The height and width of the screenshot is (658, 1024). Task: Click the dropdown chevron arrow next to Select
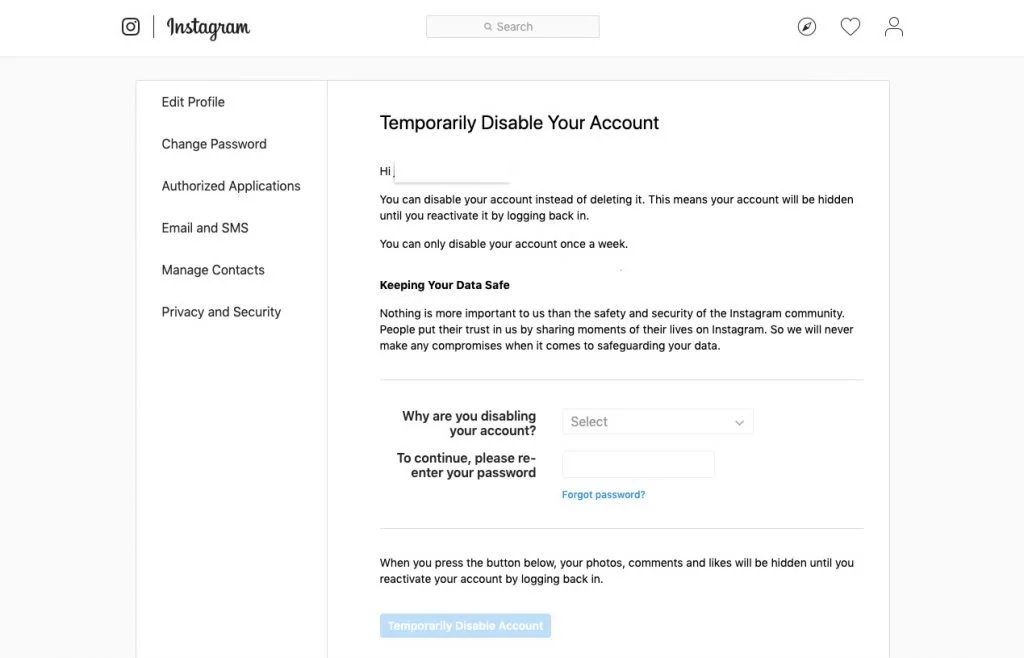739,423
